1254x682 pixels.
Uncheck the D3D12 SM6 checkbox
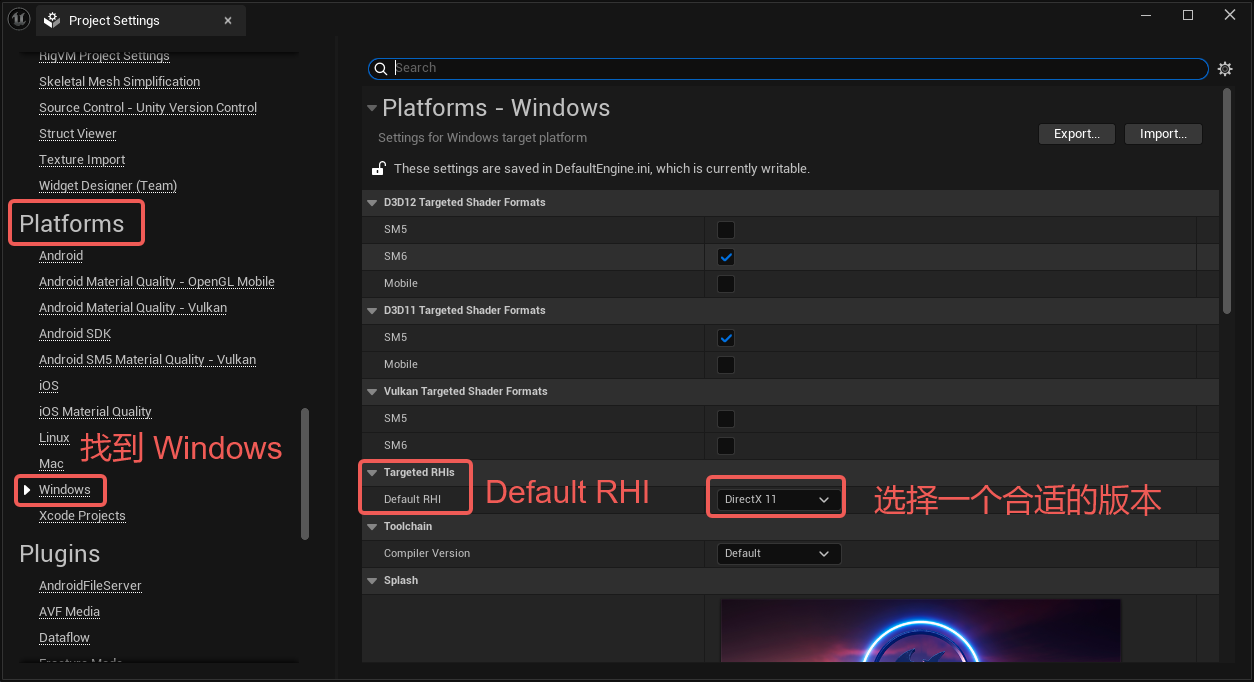pos(726,256)
